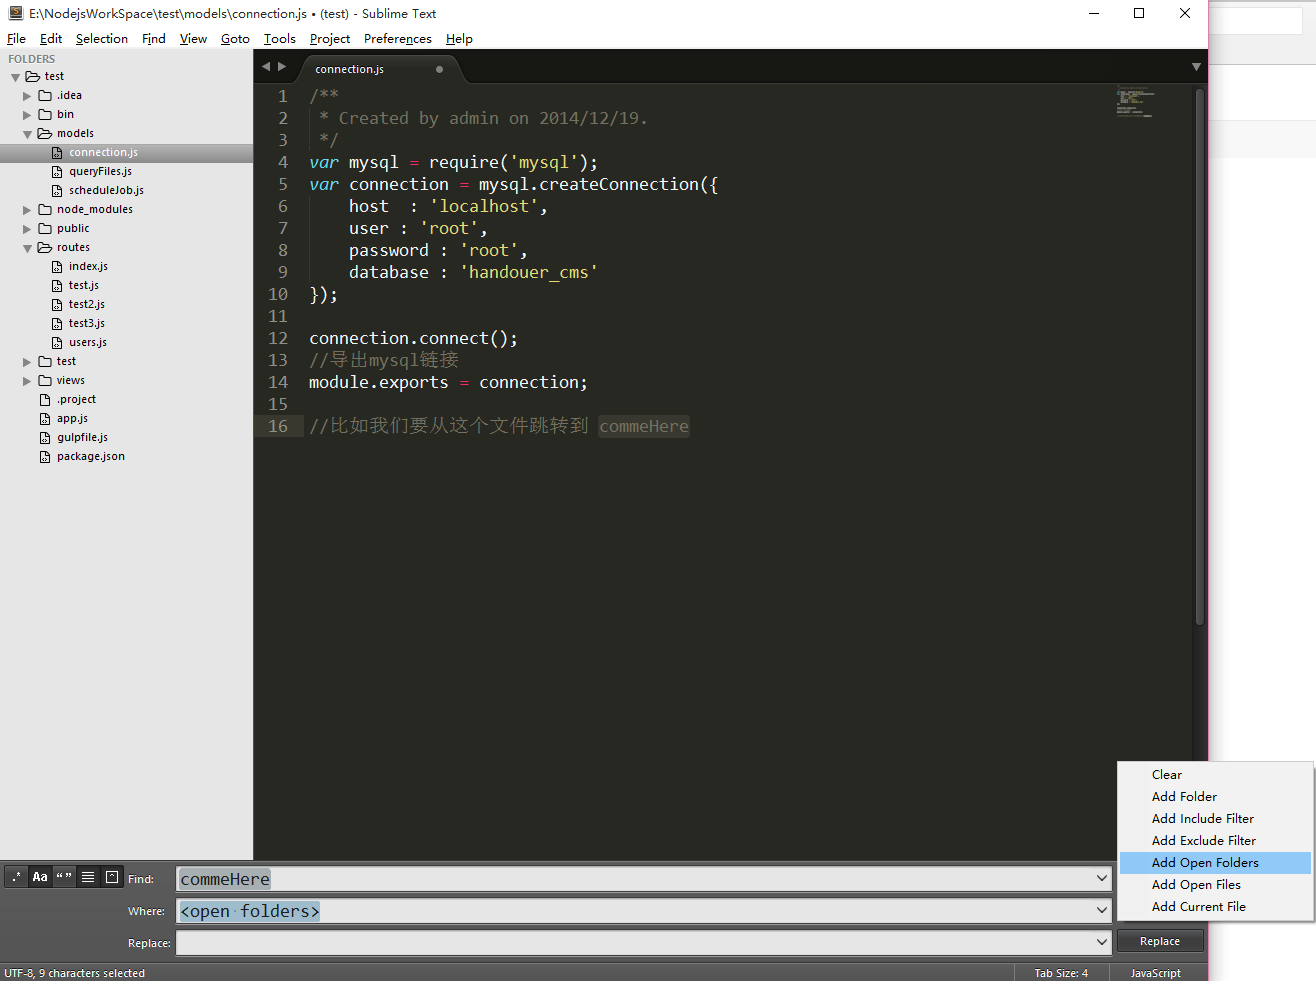Viewport: 1316px width, 981px height.
Task: Toggle whole word matching option
Action: pos(64,877)
